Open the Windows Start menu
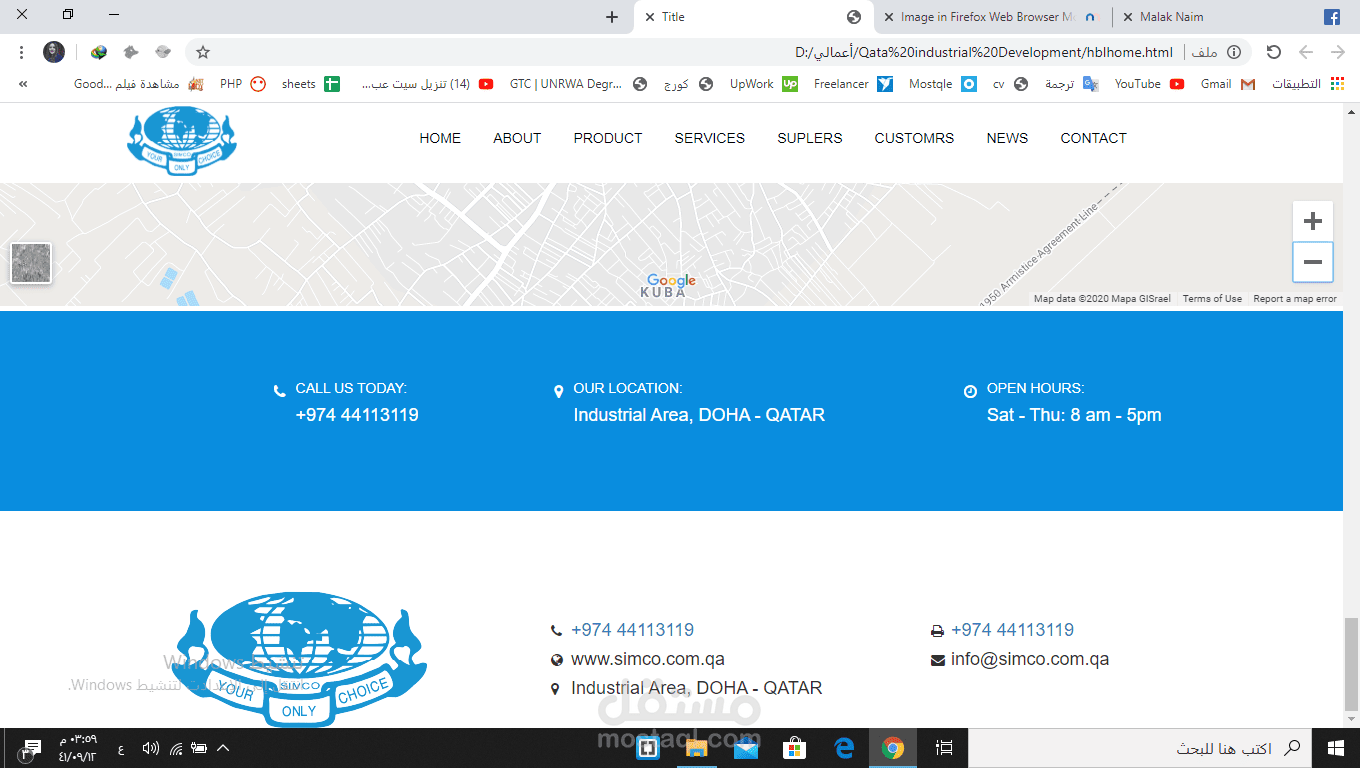The image size is (1360, 768). pyautogui.click(x=1335, y=748)
